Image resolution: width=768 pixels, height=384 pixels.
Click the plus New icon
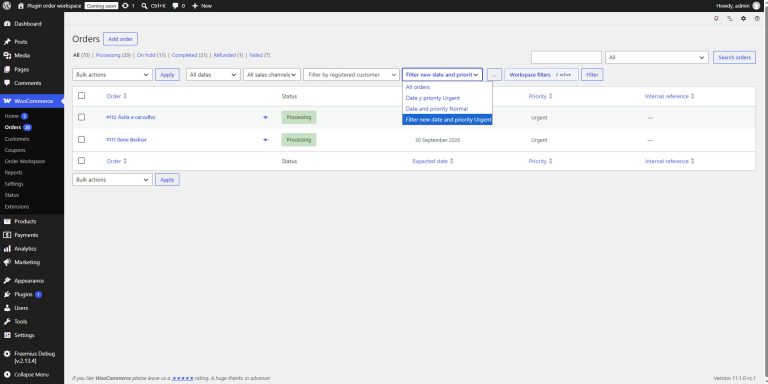194,6
